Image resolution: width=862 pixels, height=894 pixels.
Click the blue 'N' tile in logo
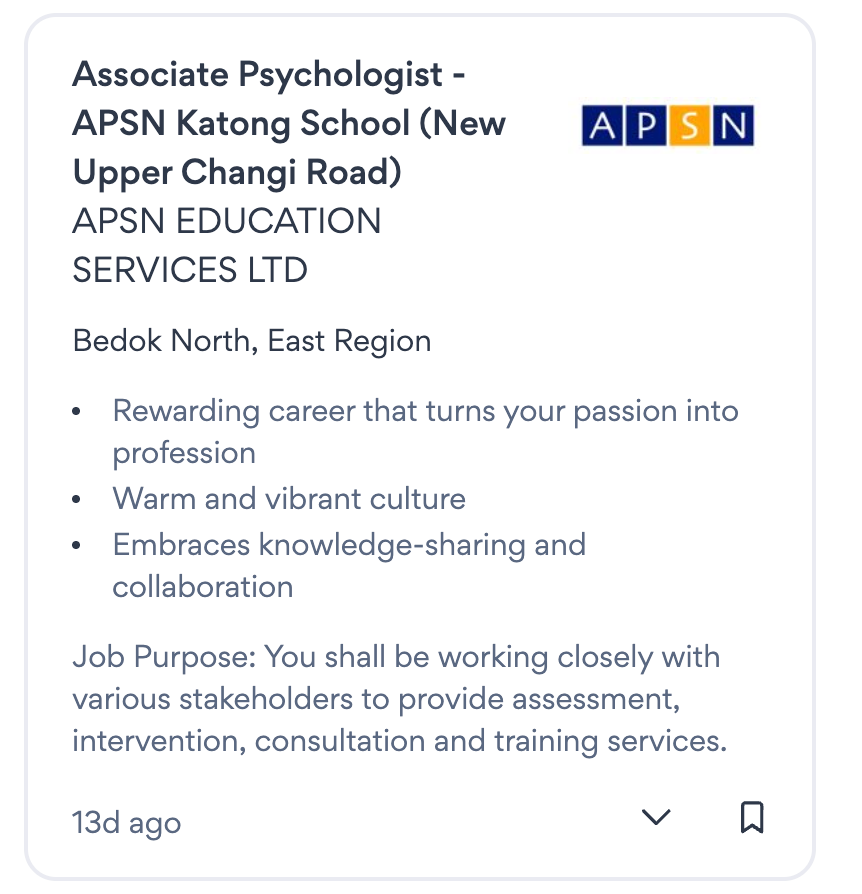pos(732,127)
